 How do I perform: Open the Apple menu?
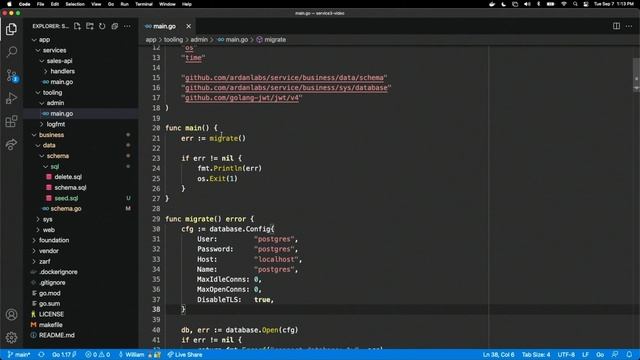(x=9, y=4)
